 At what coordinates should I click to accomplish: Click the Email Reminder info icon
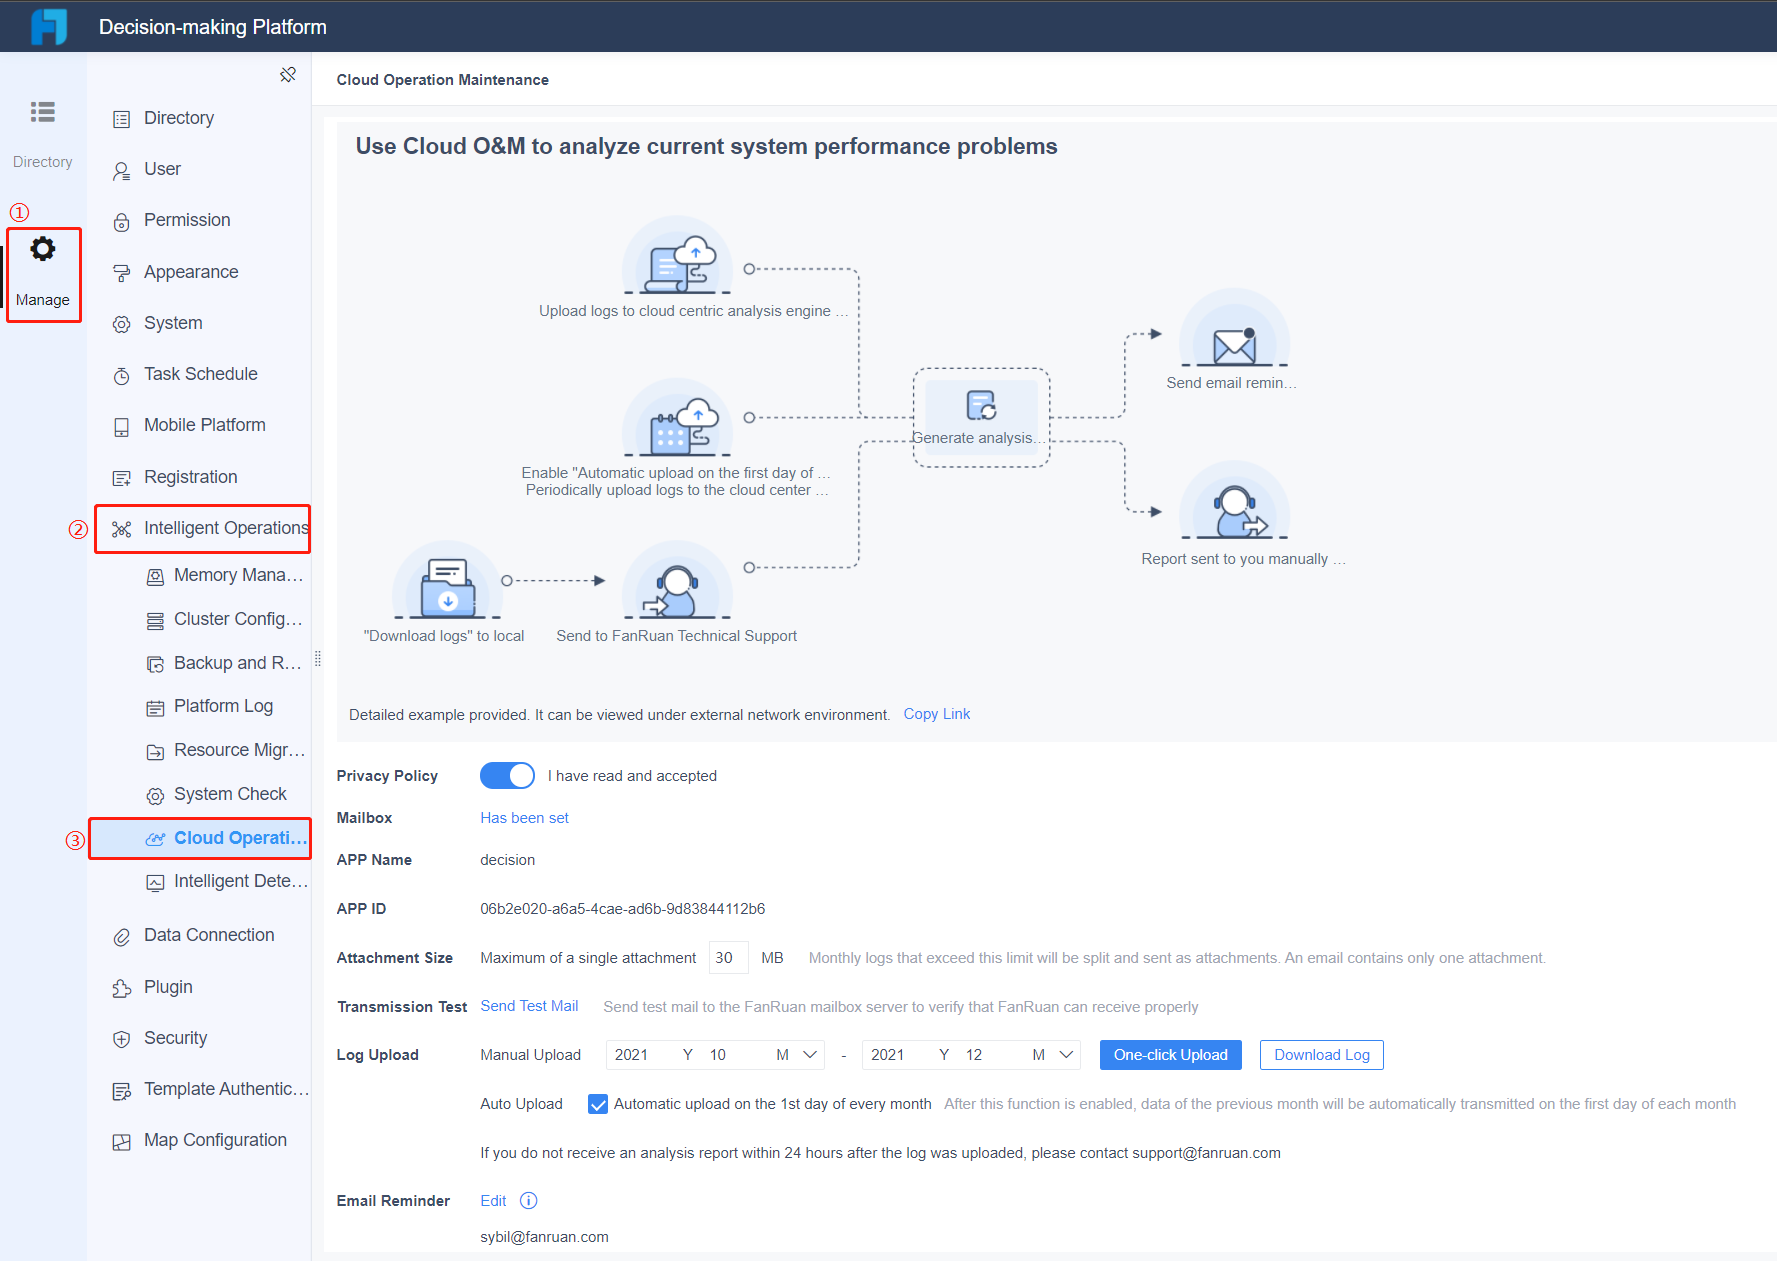529,1201
